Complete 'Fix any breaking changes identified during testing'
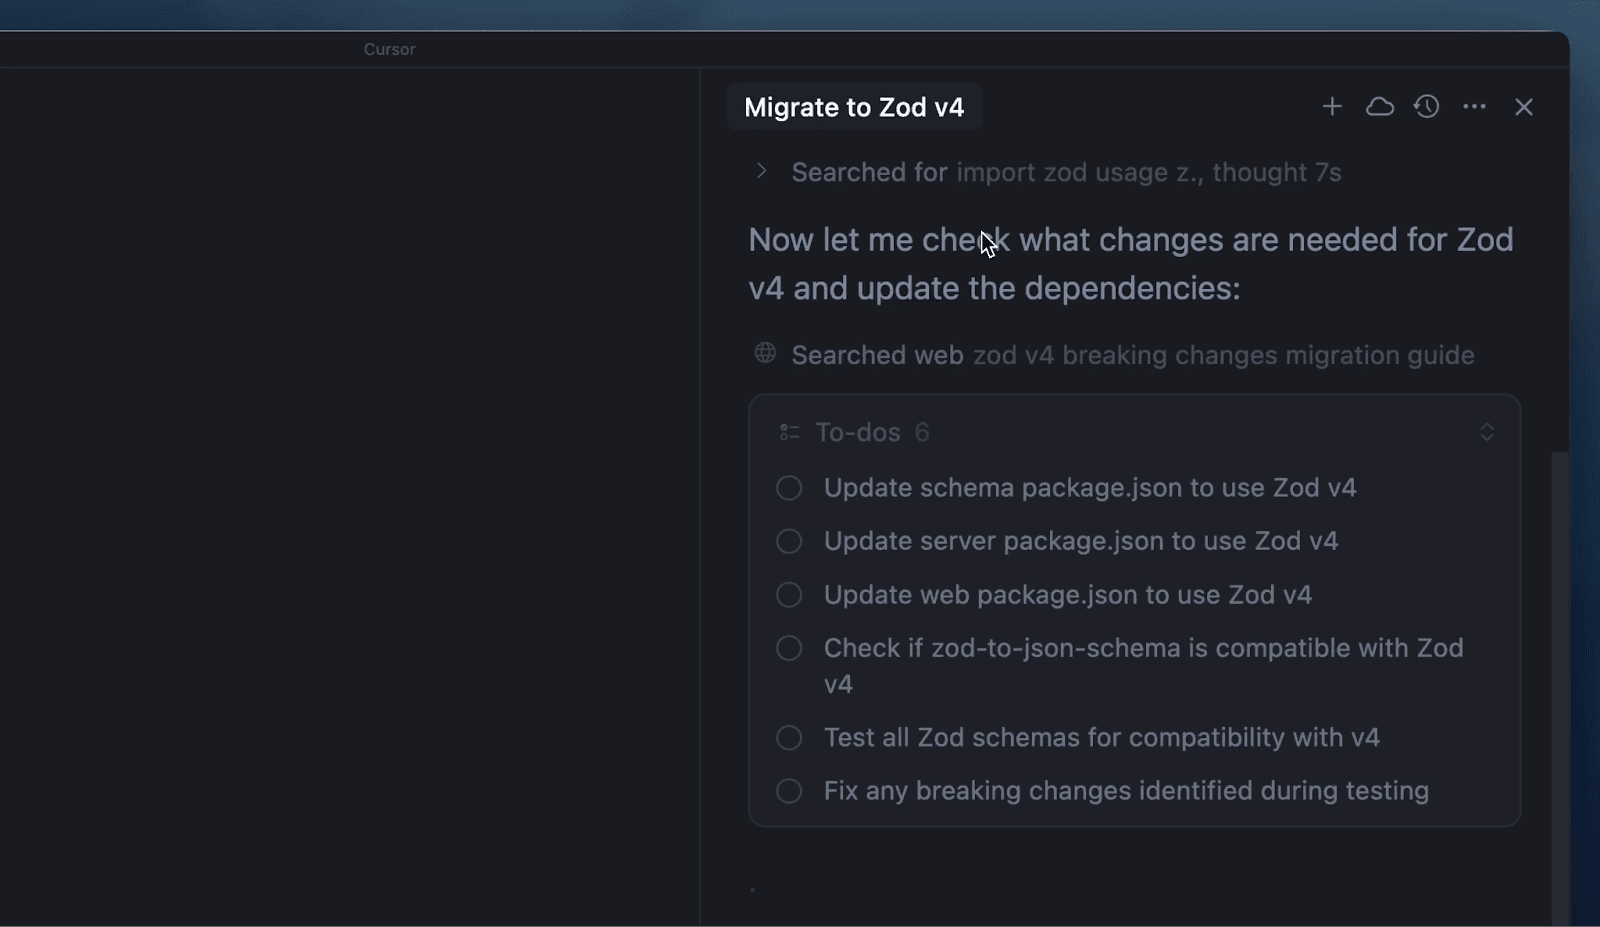Screen dimensions: 1600x927 point(788,790)
